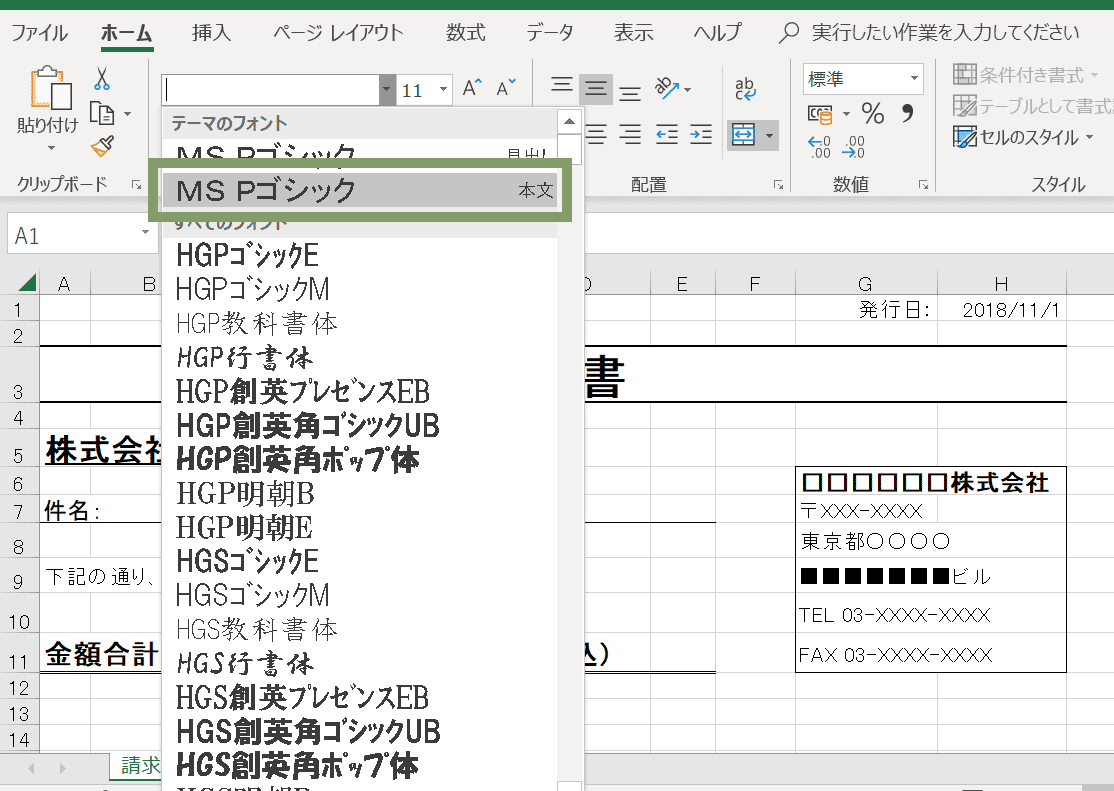Apply the percent style icon
This screenshot has height=791, width=1114.
pos(873,114)
